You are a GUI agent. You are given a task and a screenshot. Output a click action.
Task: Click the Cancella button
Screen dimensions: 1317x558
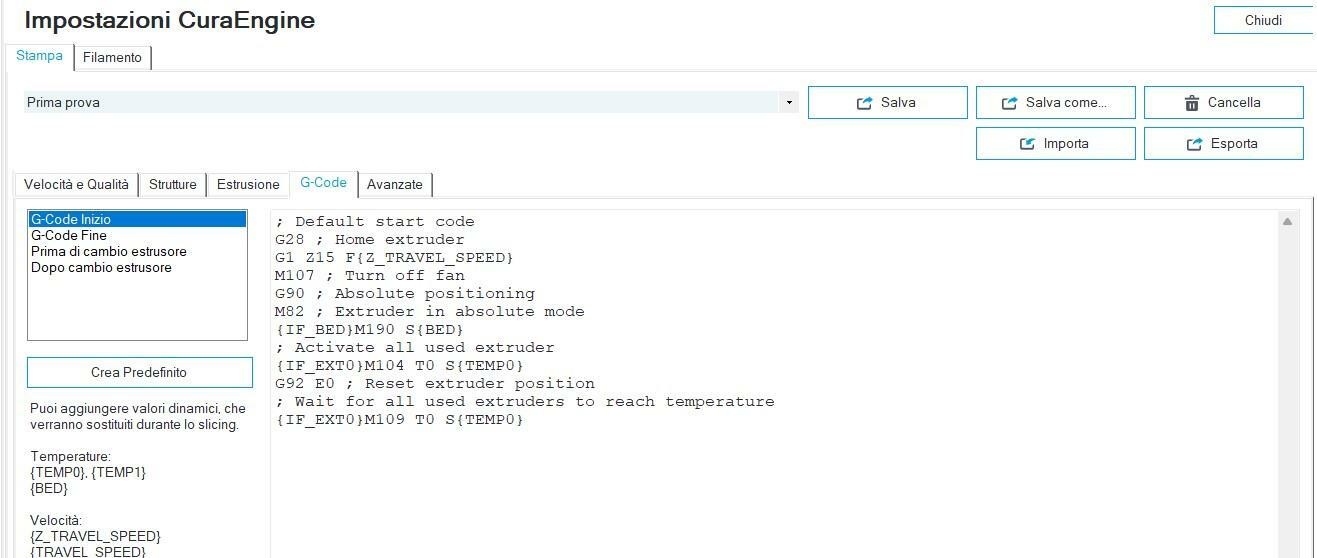coord(1224,102)
